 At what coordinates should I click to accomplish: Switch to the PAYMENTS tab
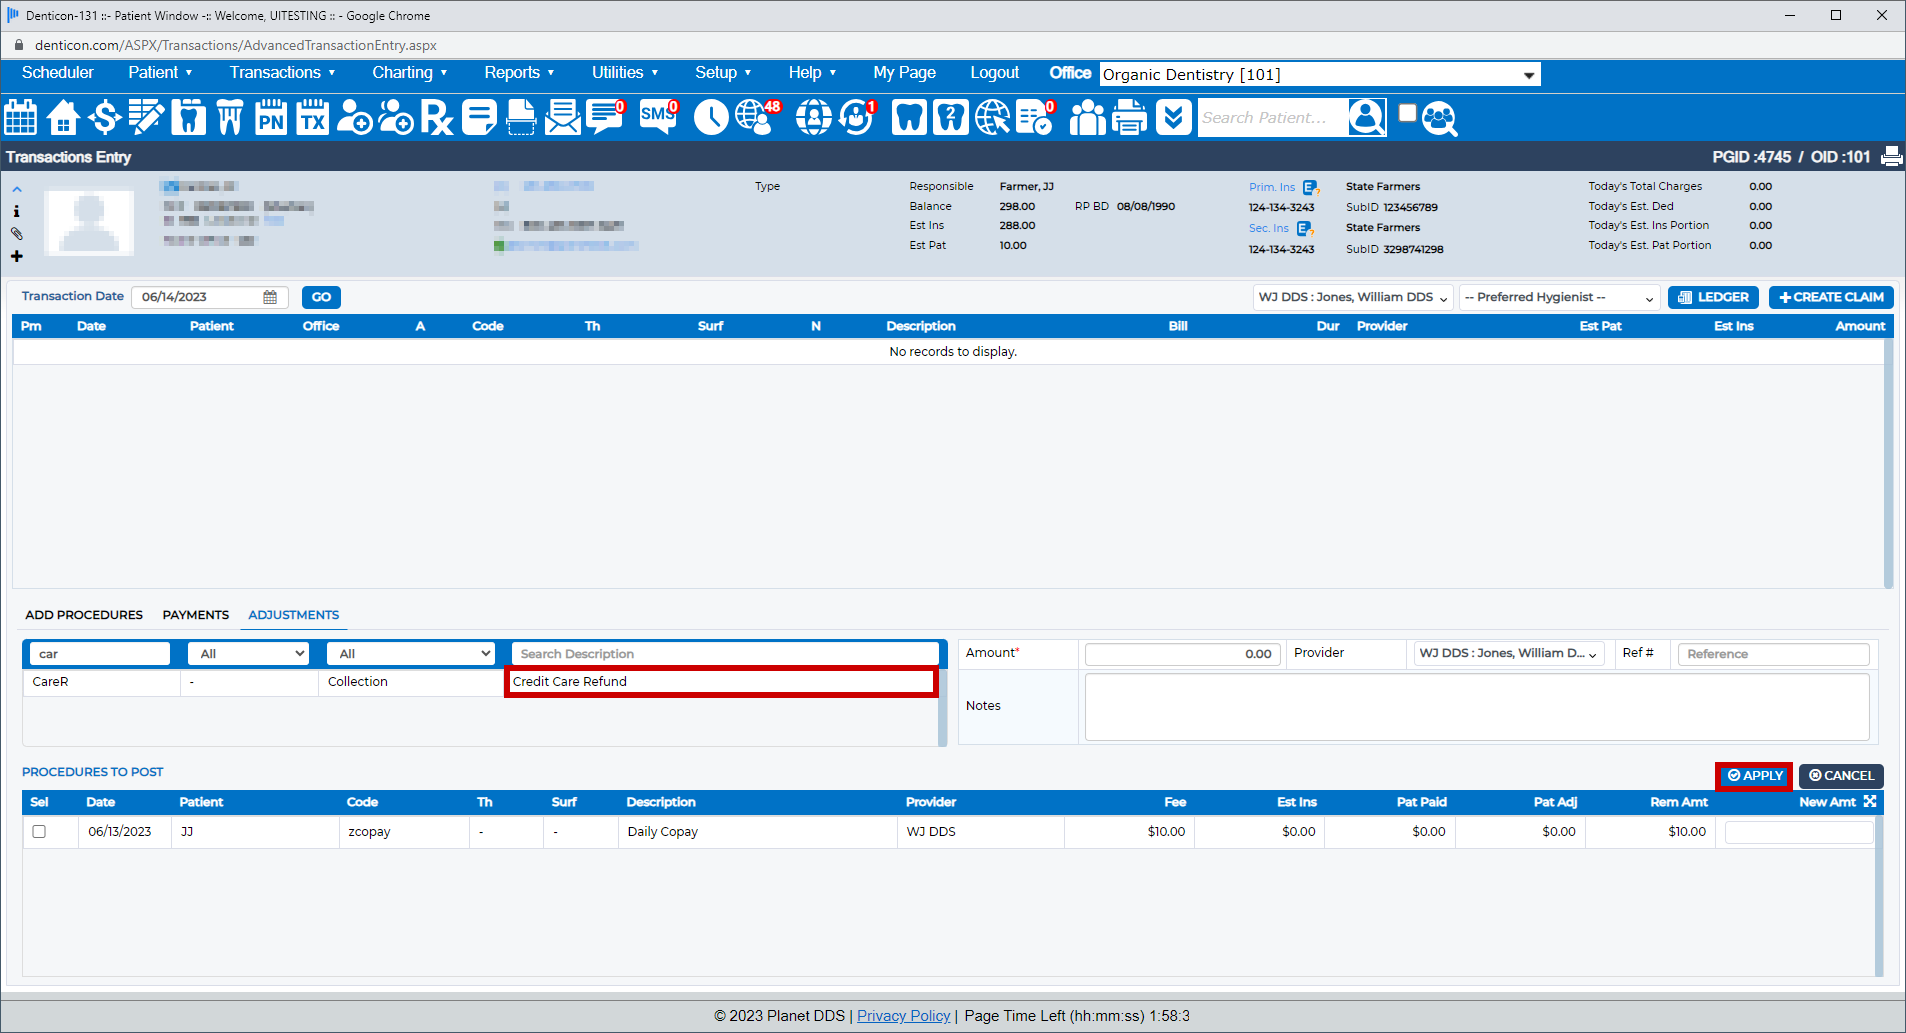196,615
